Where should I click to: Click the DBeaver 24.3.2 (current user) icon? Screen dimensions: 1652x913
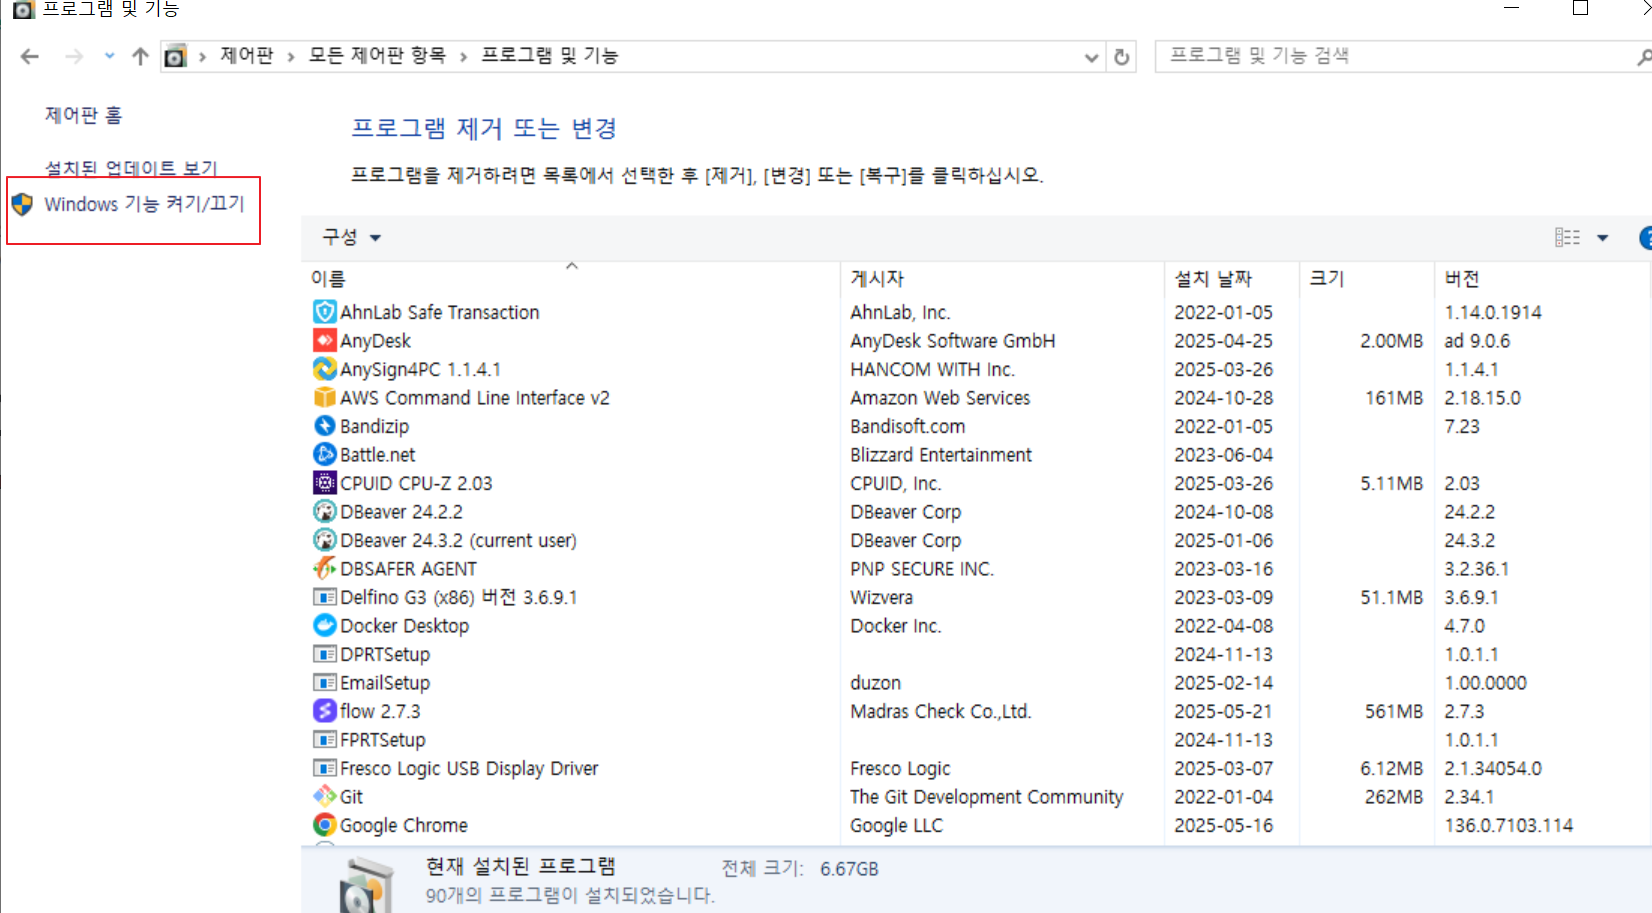[x=324, y=540]
